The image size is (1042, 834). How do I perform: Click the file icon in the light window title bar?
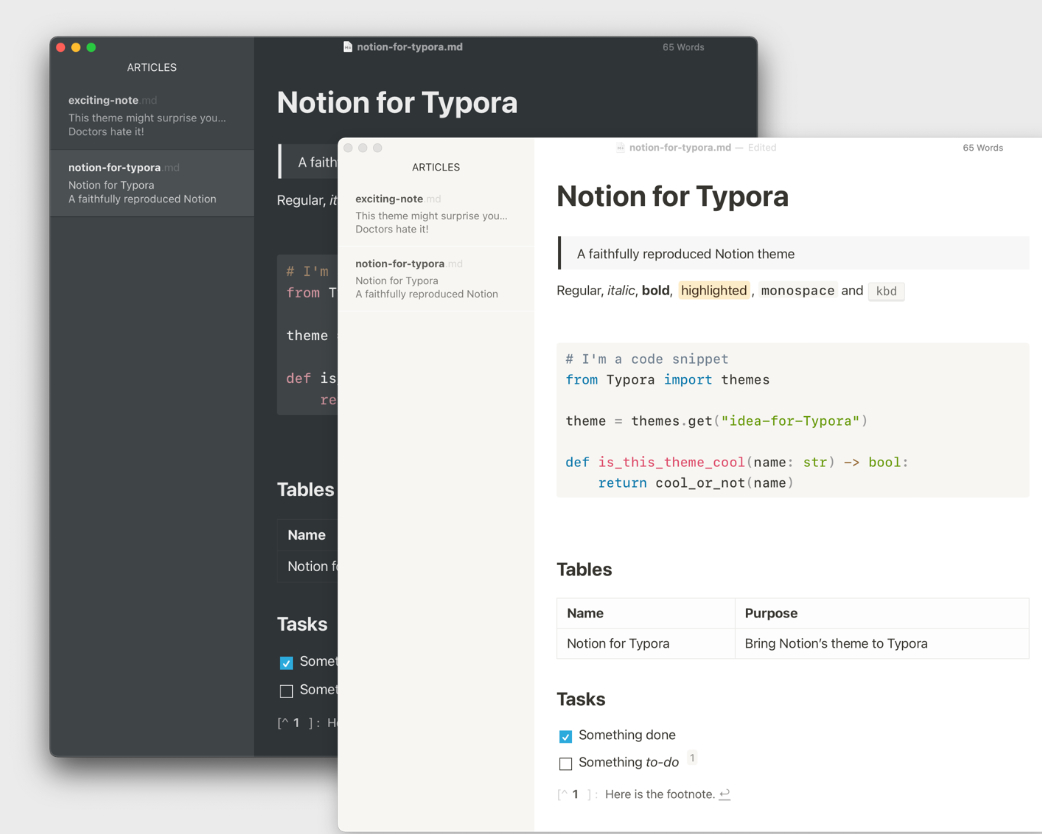(x=620, y=148)
